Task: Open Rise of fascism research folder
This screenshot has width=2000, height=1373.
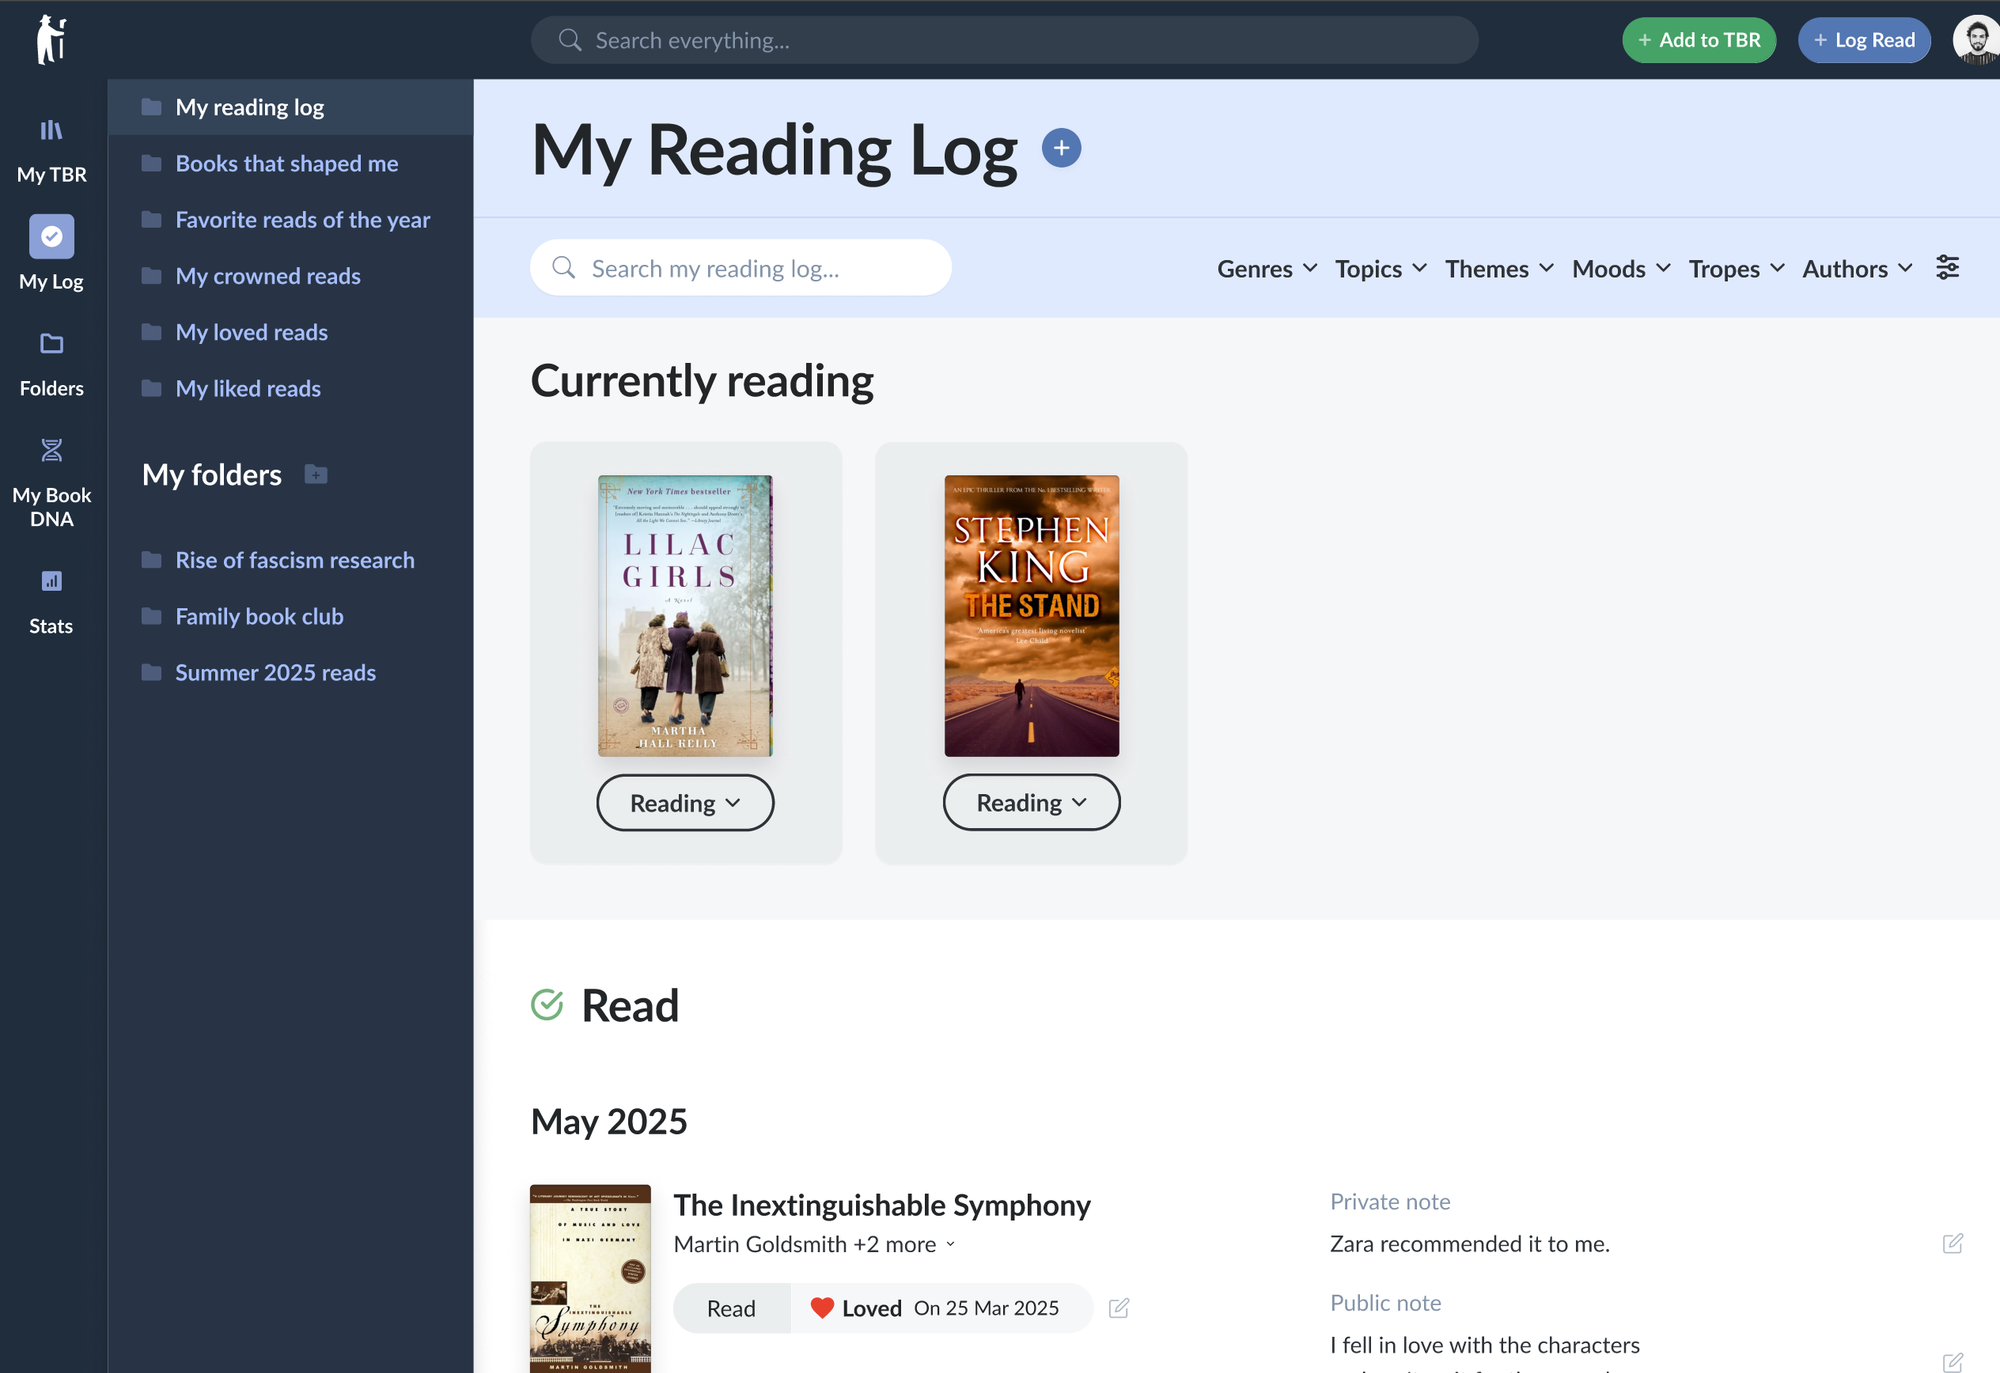Action: click(x=295, y=560)
